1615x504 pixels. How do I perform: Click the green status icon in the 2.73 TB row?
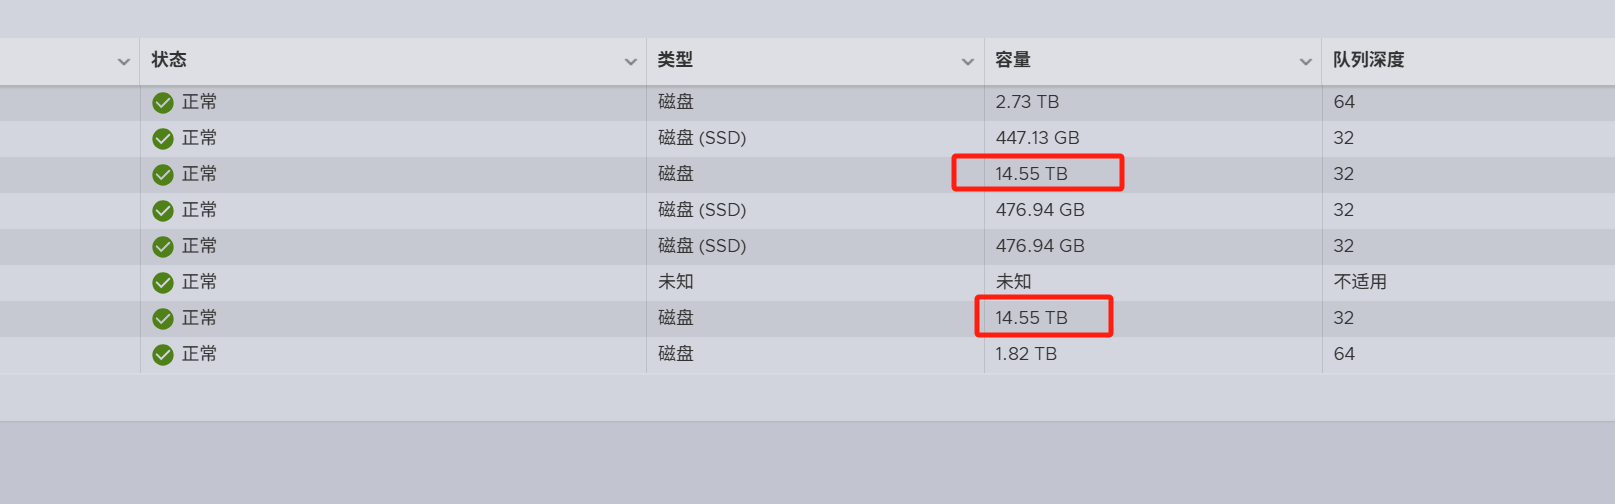[163, 103]
